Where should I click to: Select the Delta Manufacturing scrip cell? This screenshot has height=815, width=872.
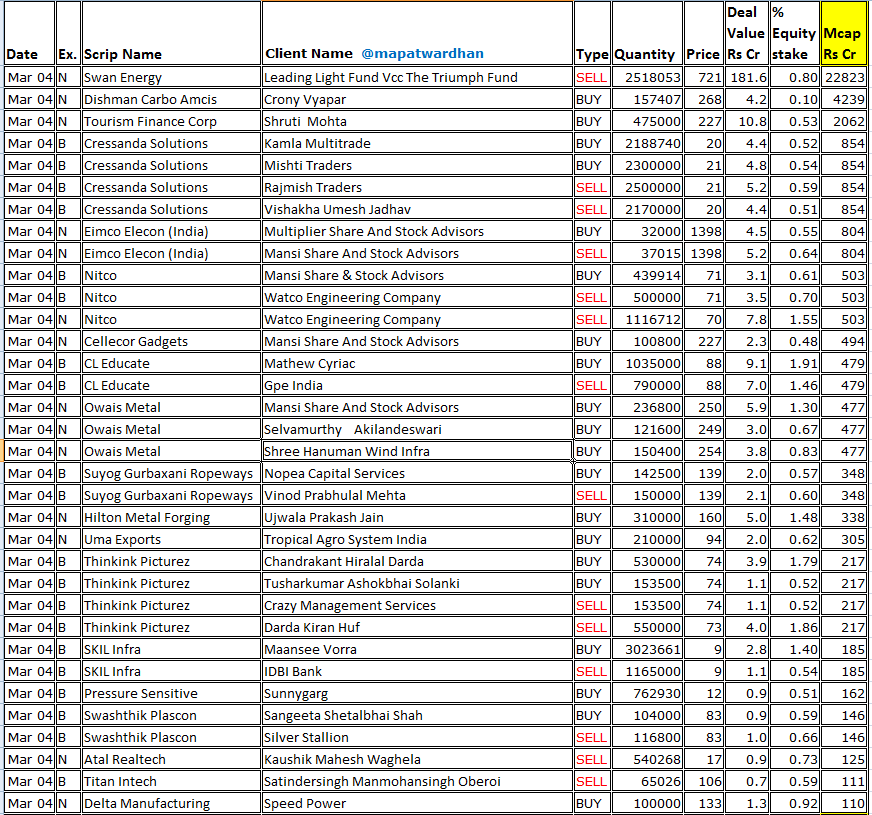171,803
